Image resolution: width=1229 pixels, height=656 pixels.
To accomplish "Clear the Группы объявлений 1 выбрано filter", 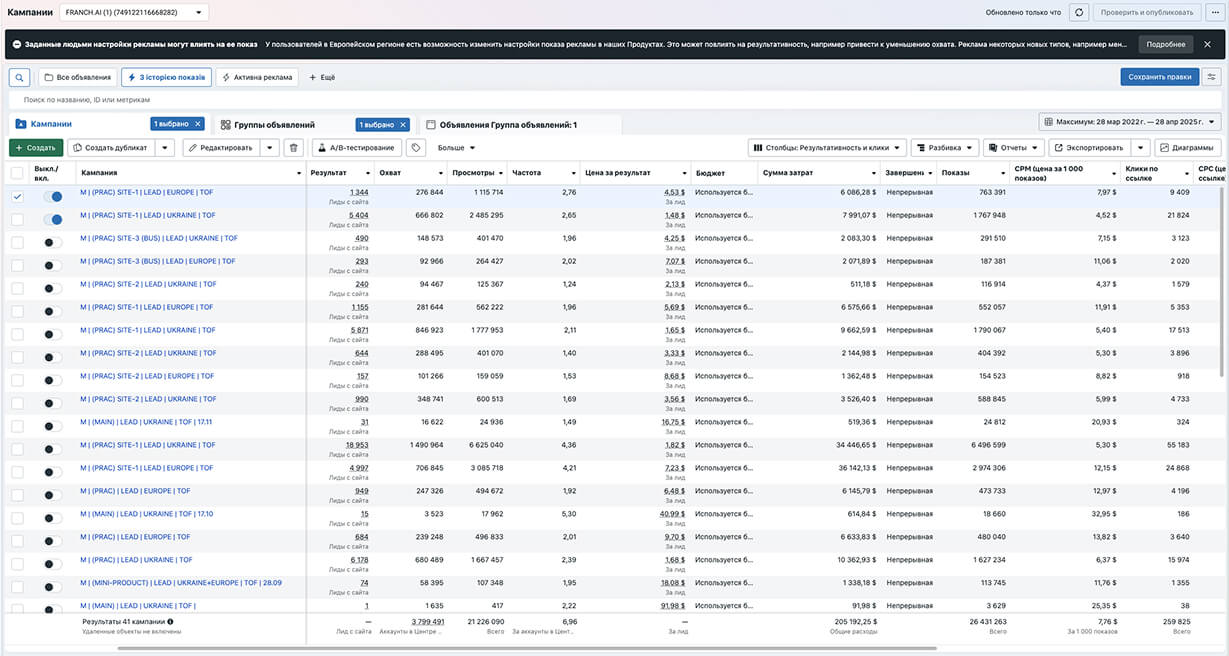I will 402,124.
